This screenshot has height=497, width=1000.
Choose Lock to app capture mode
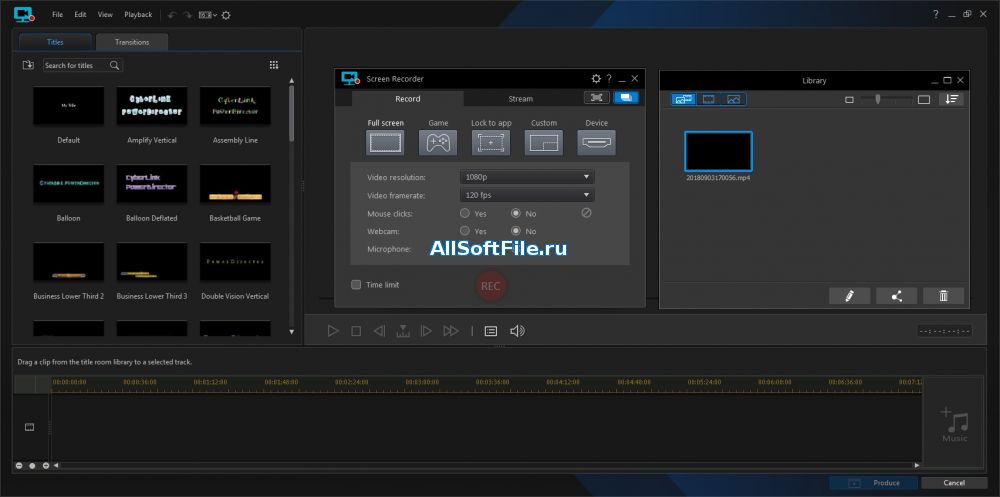(x=491, y=143)
